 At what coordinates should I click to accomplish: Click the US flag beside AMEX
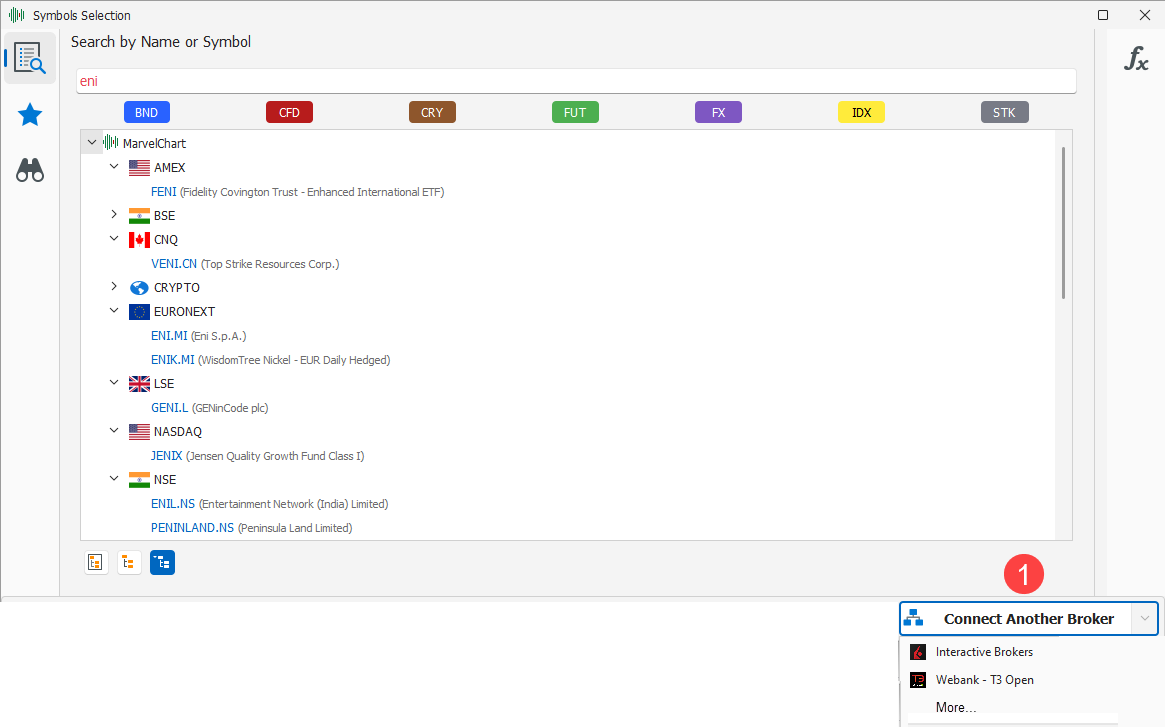[139, 168]
